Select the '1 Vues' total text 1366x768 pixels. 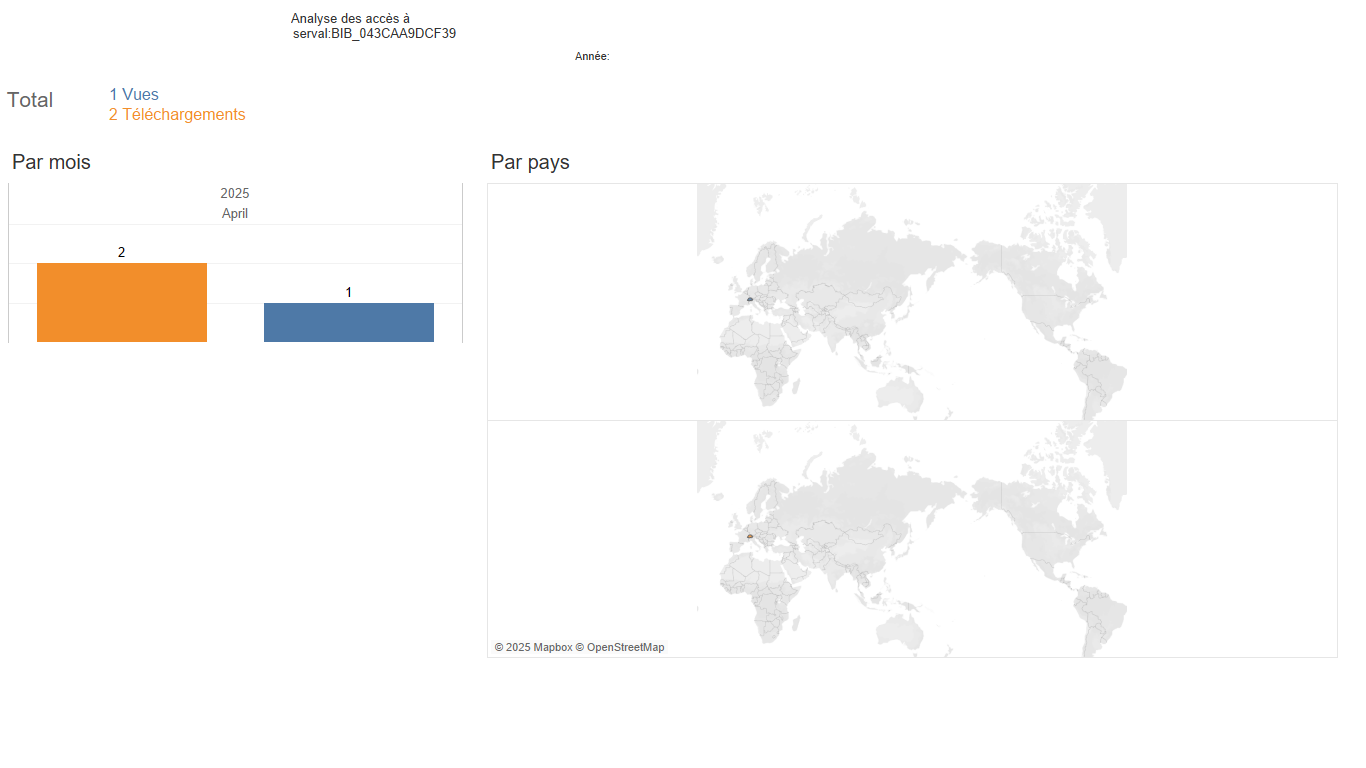point(134,95)
